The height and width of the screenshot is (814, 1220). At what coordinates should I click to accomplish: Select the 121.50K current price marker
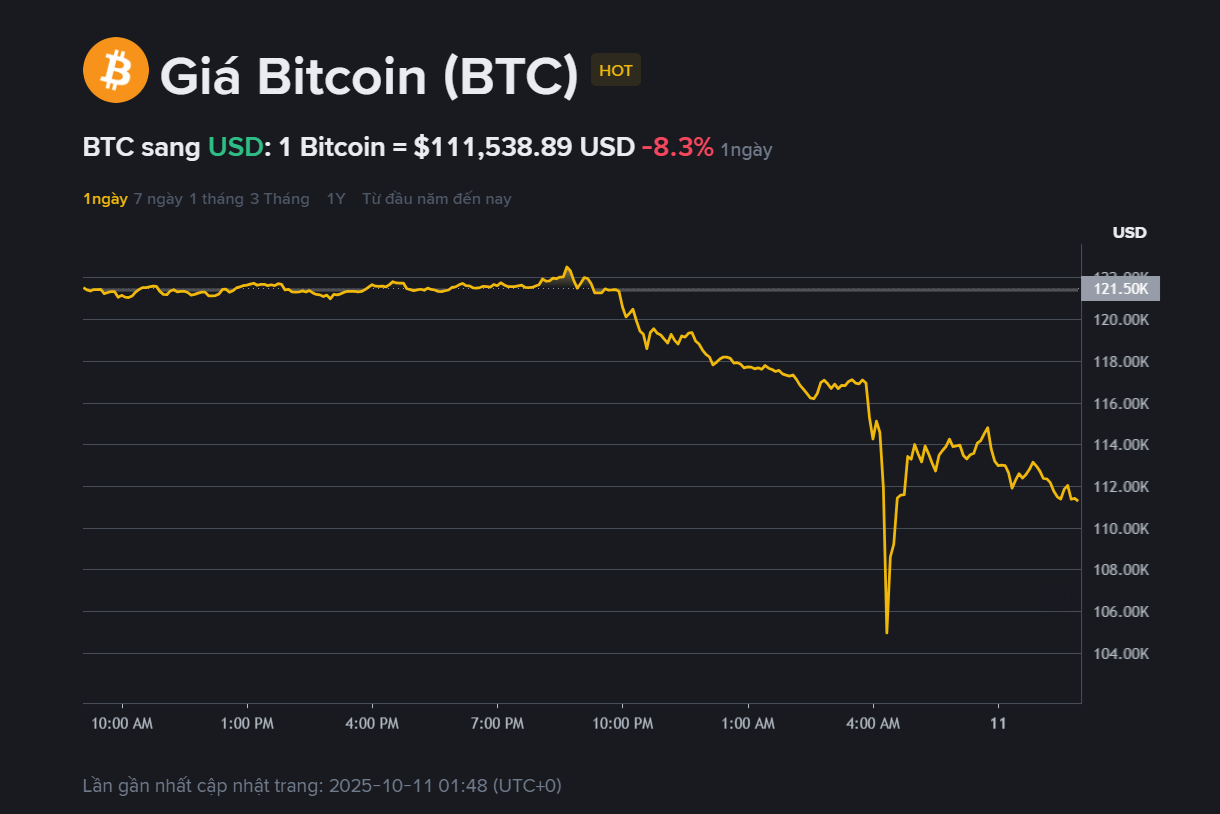click(1120, 289)
